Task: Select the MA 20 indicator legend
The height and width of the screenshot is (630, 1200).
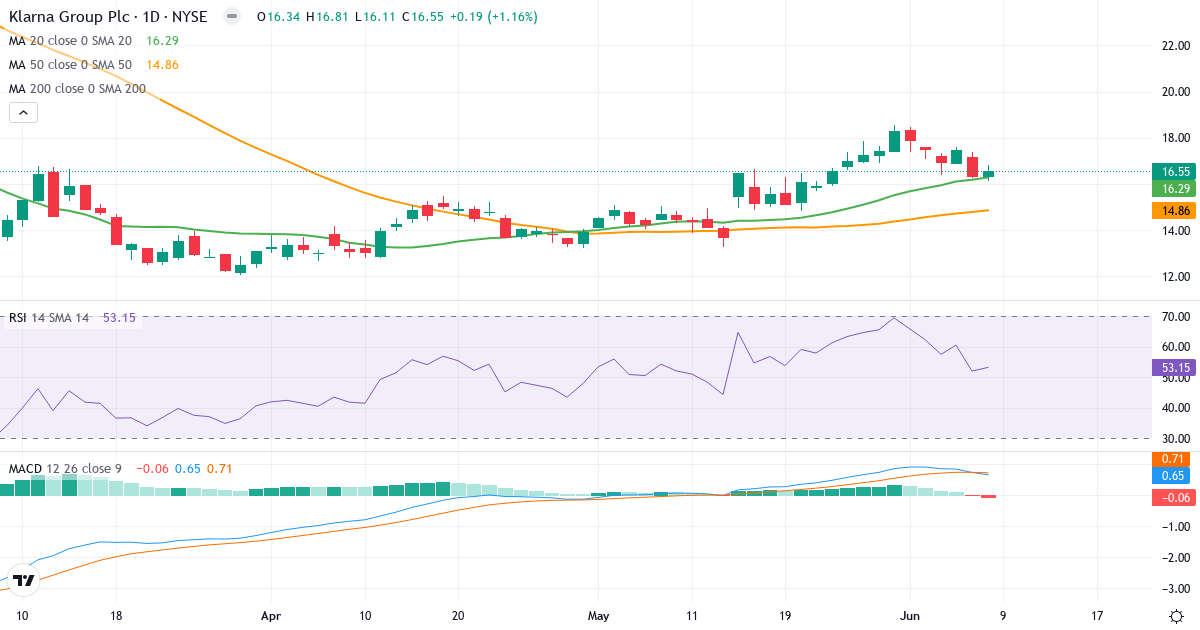Action: (x=70, y=41)
